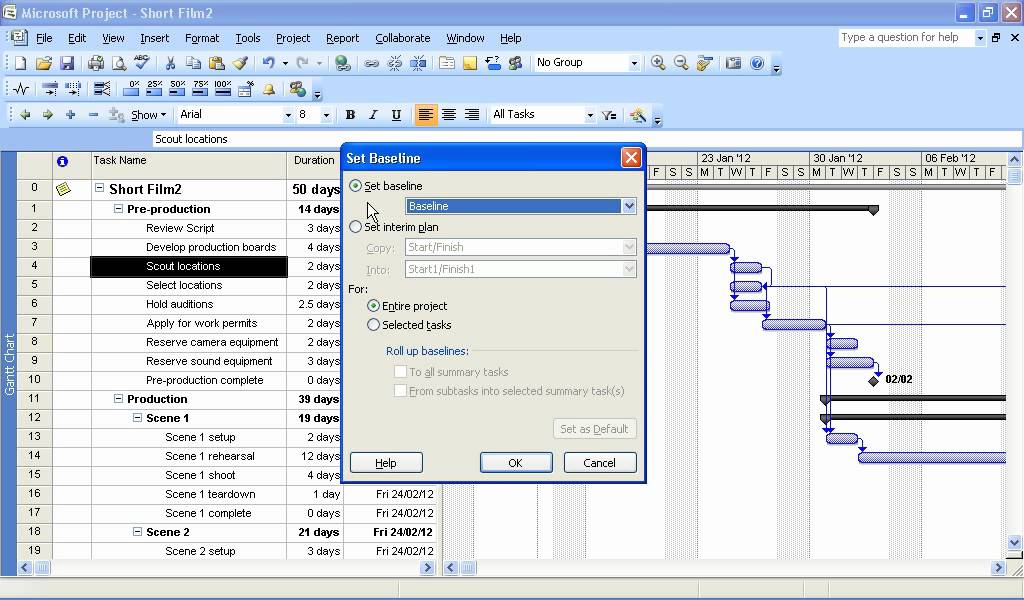Open the Tools menu

248,38
